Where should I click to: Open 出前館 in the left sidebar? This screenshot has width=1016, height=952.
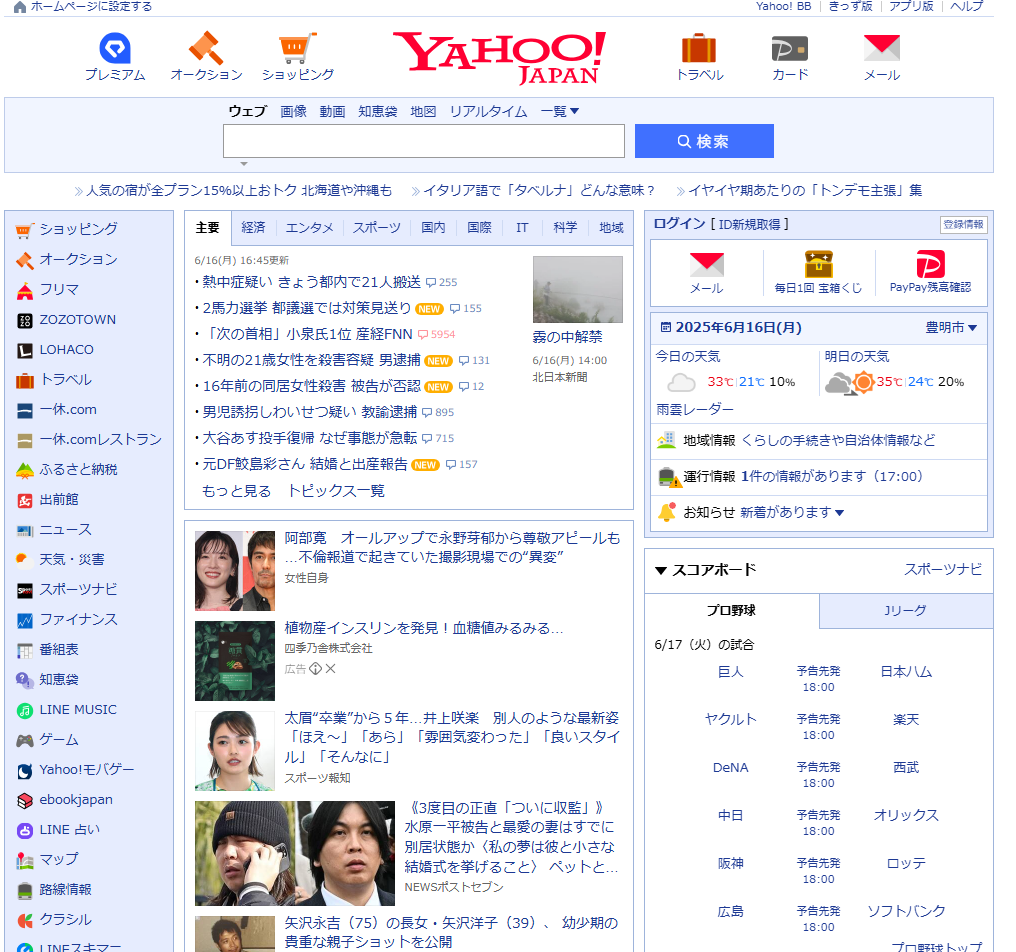[58, 500]
